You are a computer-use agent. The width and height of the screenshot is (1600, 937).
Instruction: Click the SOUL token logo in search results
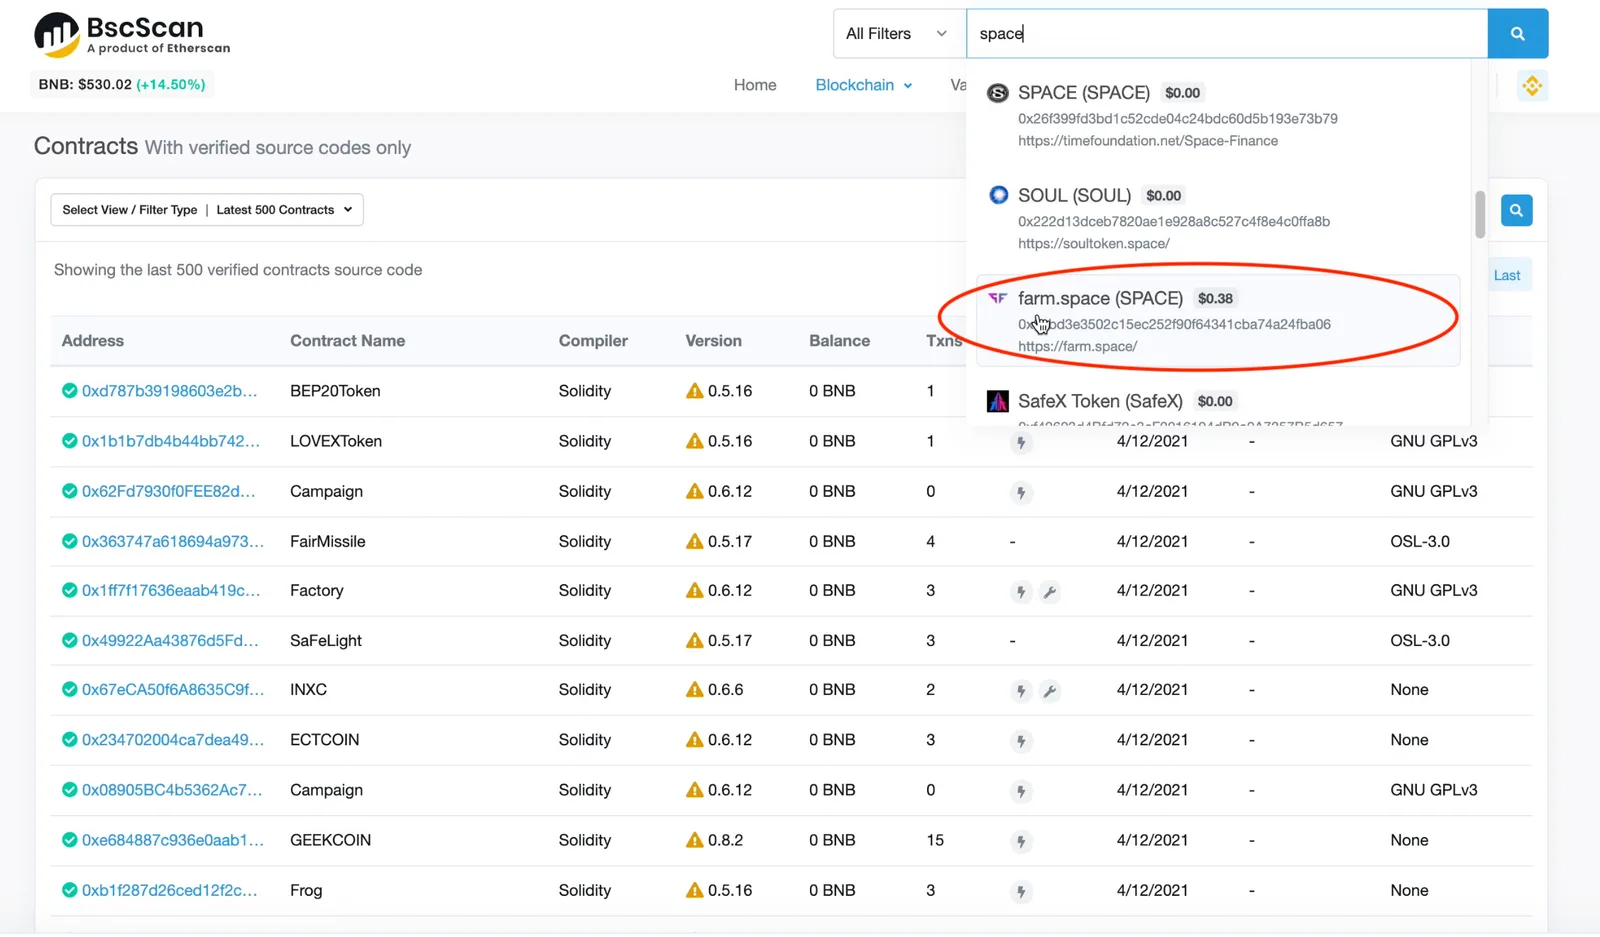[x=998, y=195]
